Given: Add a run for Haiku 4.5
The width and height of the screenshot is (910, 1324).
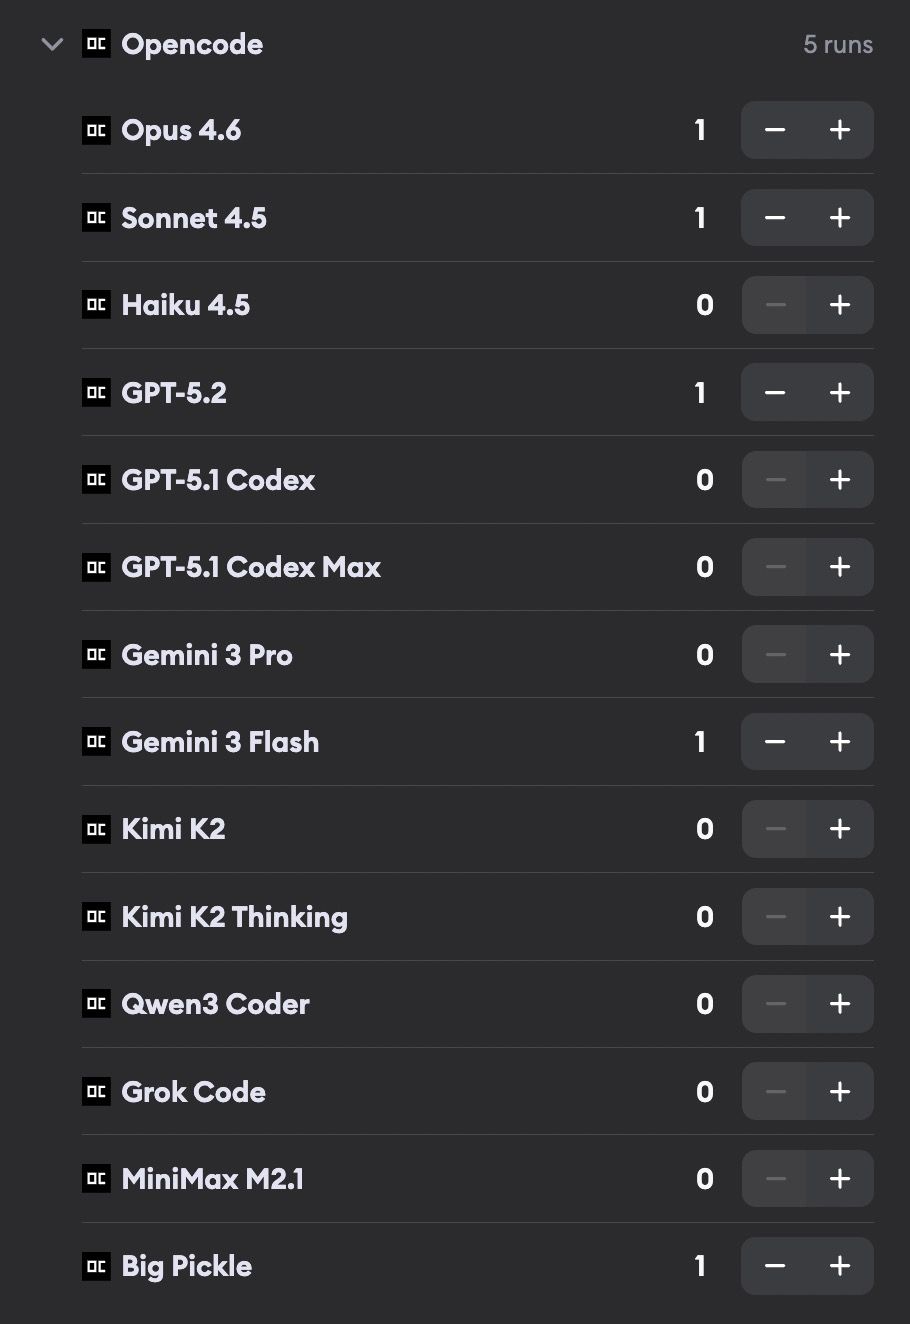Looking at the screenshot, I should pyautogui.click(x=840, y=305).
